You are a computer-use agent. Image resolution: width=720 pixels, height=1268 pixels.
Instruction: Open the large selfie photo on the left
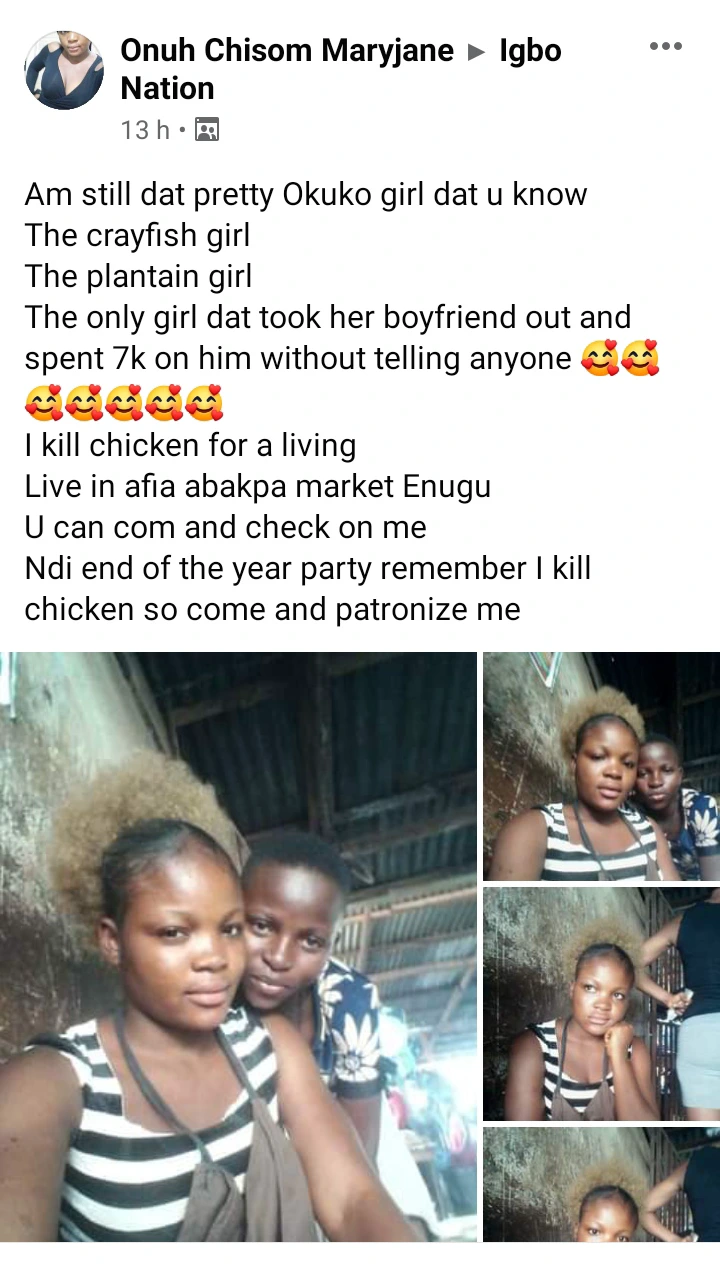(x=238, y=947)
